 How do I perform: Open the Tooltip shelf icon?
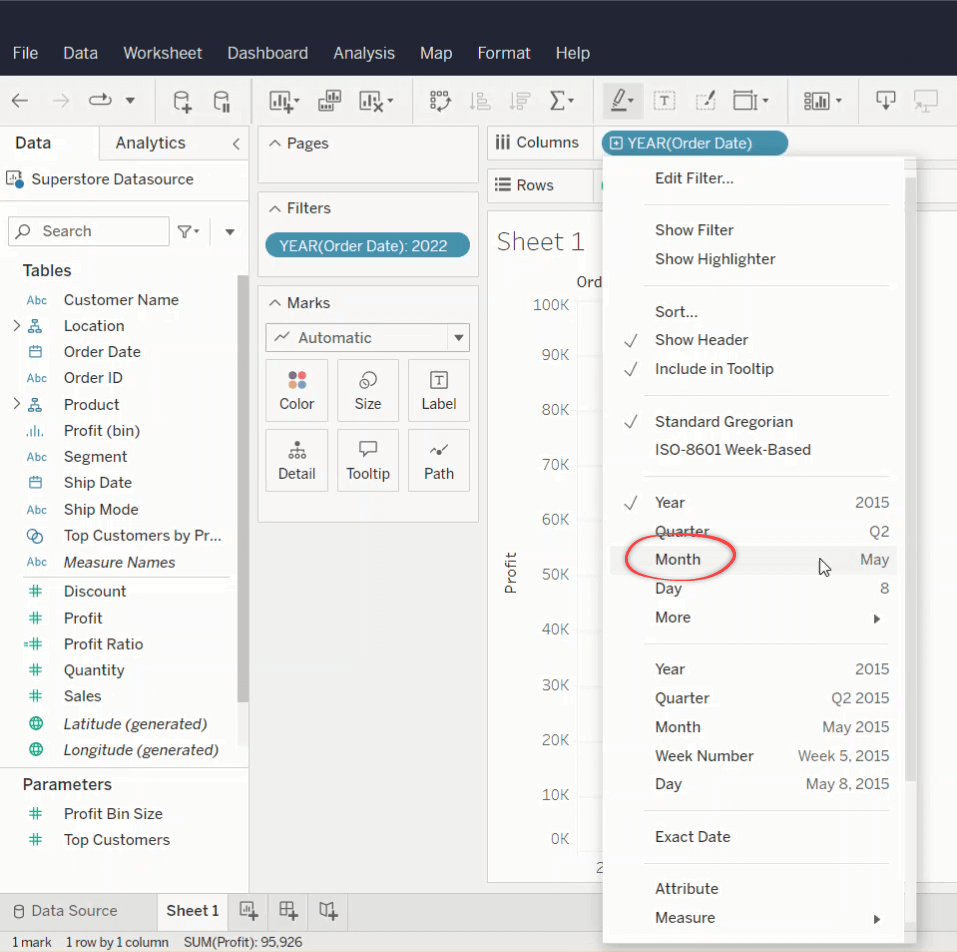tap(367, 460)
